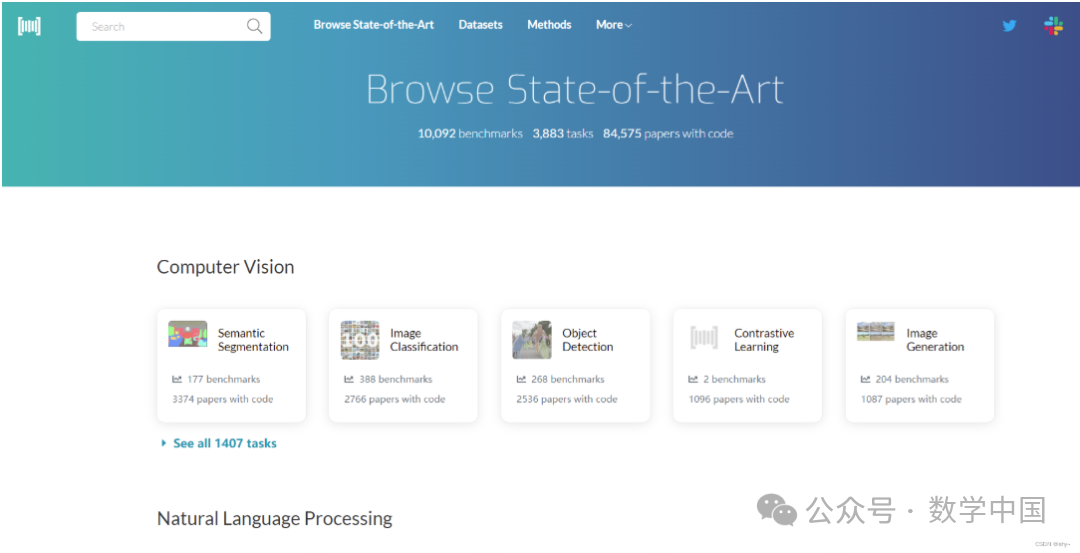Image resolution: width=1080 pixels, height=553 pixels.
Task: Click the 3,883 tasks stat
Action: [x=563, y=134]
